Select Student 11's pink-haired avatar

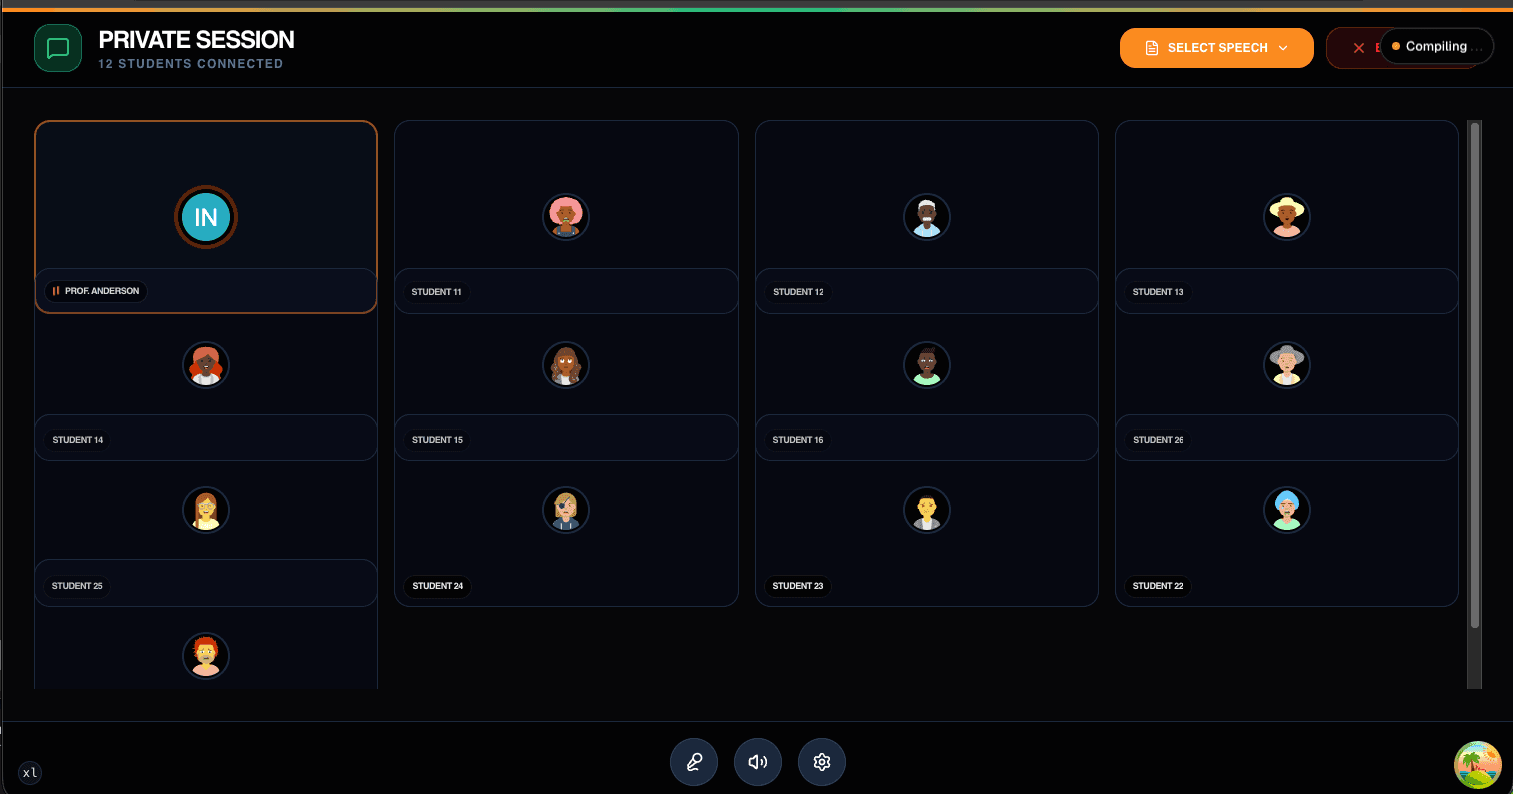tap(566, 217)
